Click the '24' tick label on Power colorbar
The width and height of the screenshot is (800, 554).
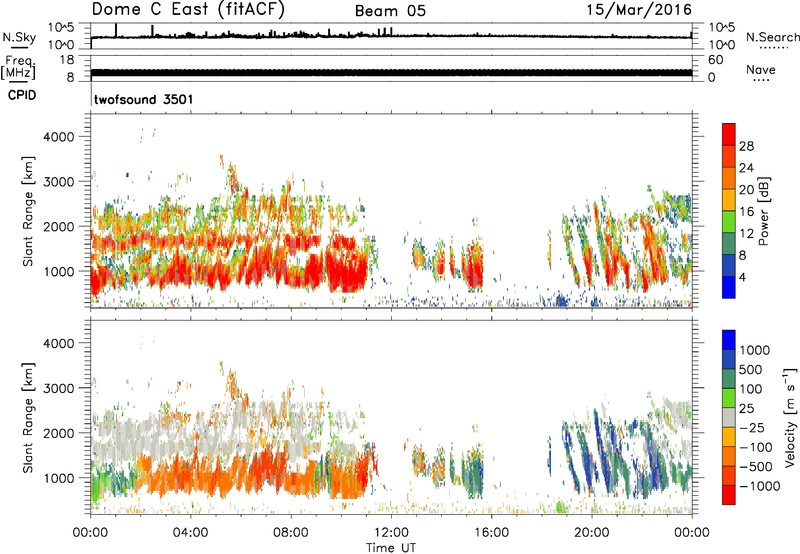(746, 168)
